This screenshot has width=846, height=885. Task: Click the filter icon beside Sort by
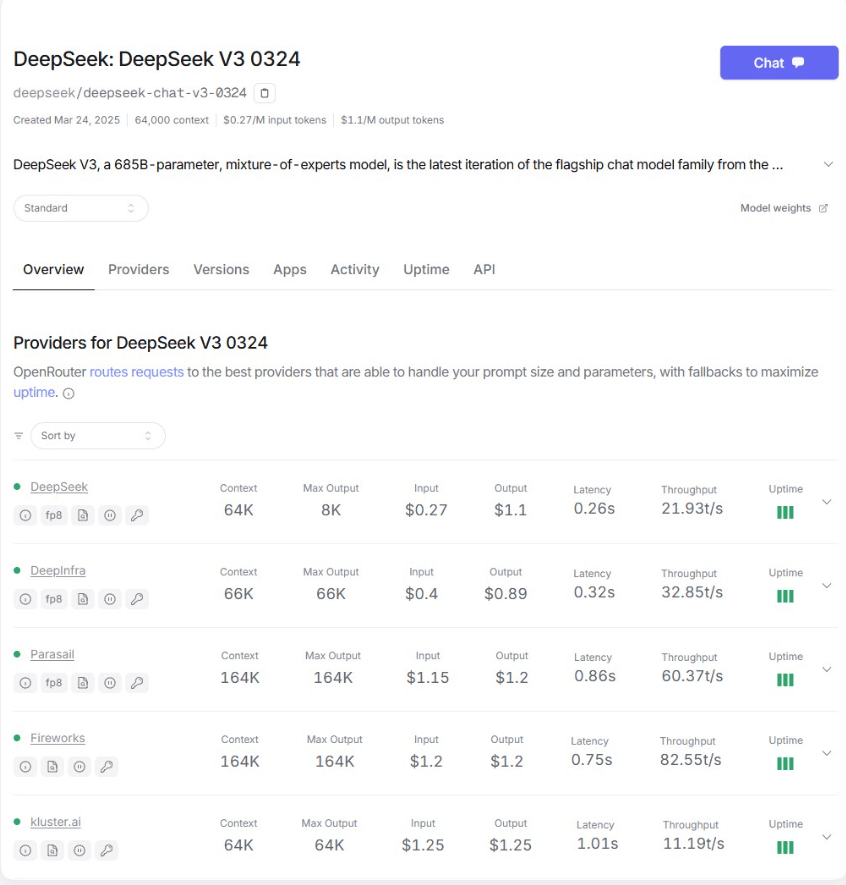[x=19, y=436]
